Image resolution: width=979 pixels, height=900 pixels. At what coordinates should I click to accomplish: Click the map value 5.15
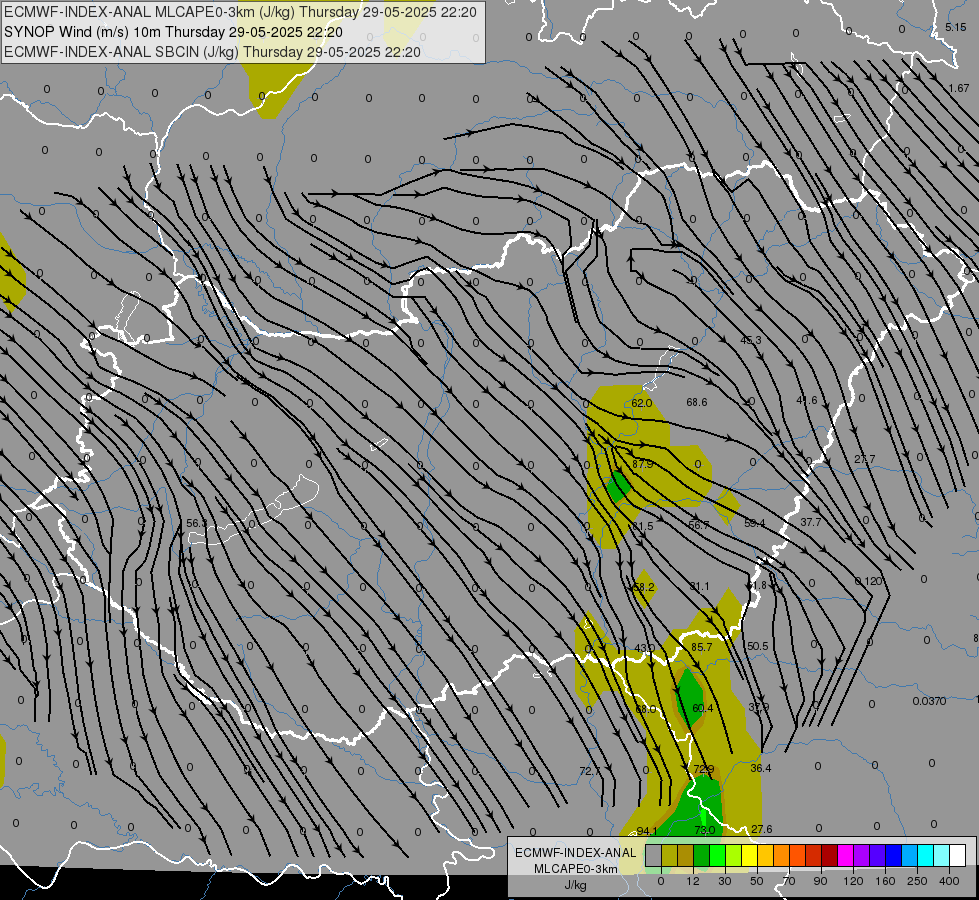(x=956, y=27)
